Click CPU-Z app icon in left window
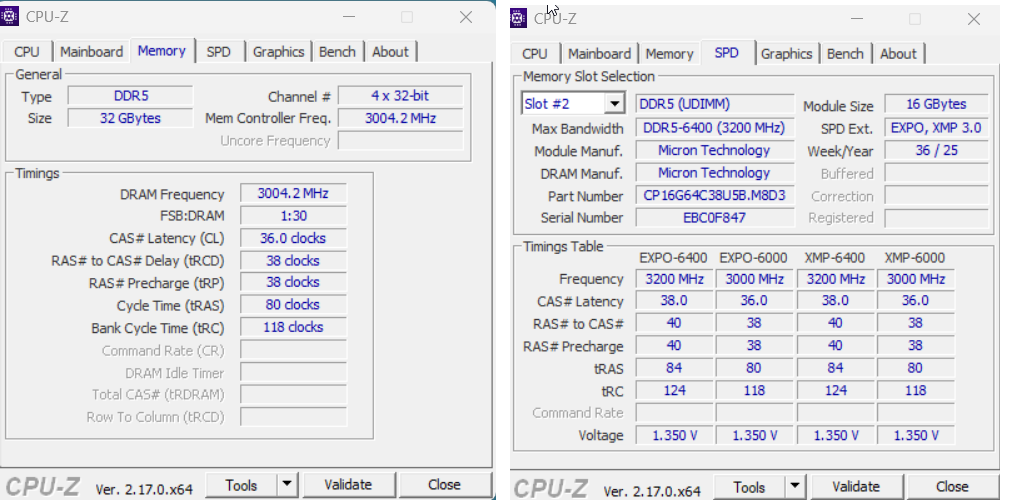Viewport: 1027px width, 500px height. tap(10, 16)
